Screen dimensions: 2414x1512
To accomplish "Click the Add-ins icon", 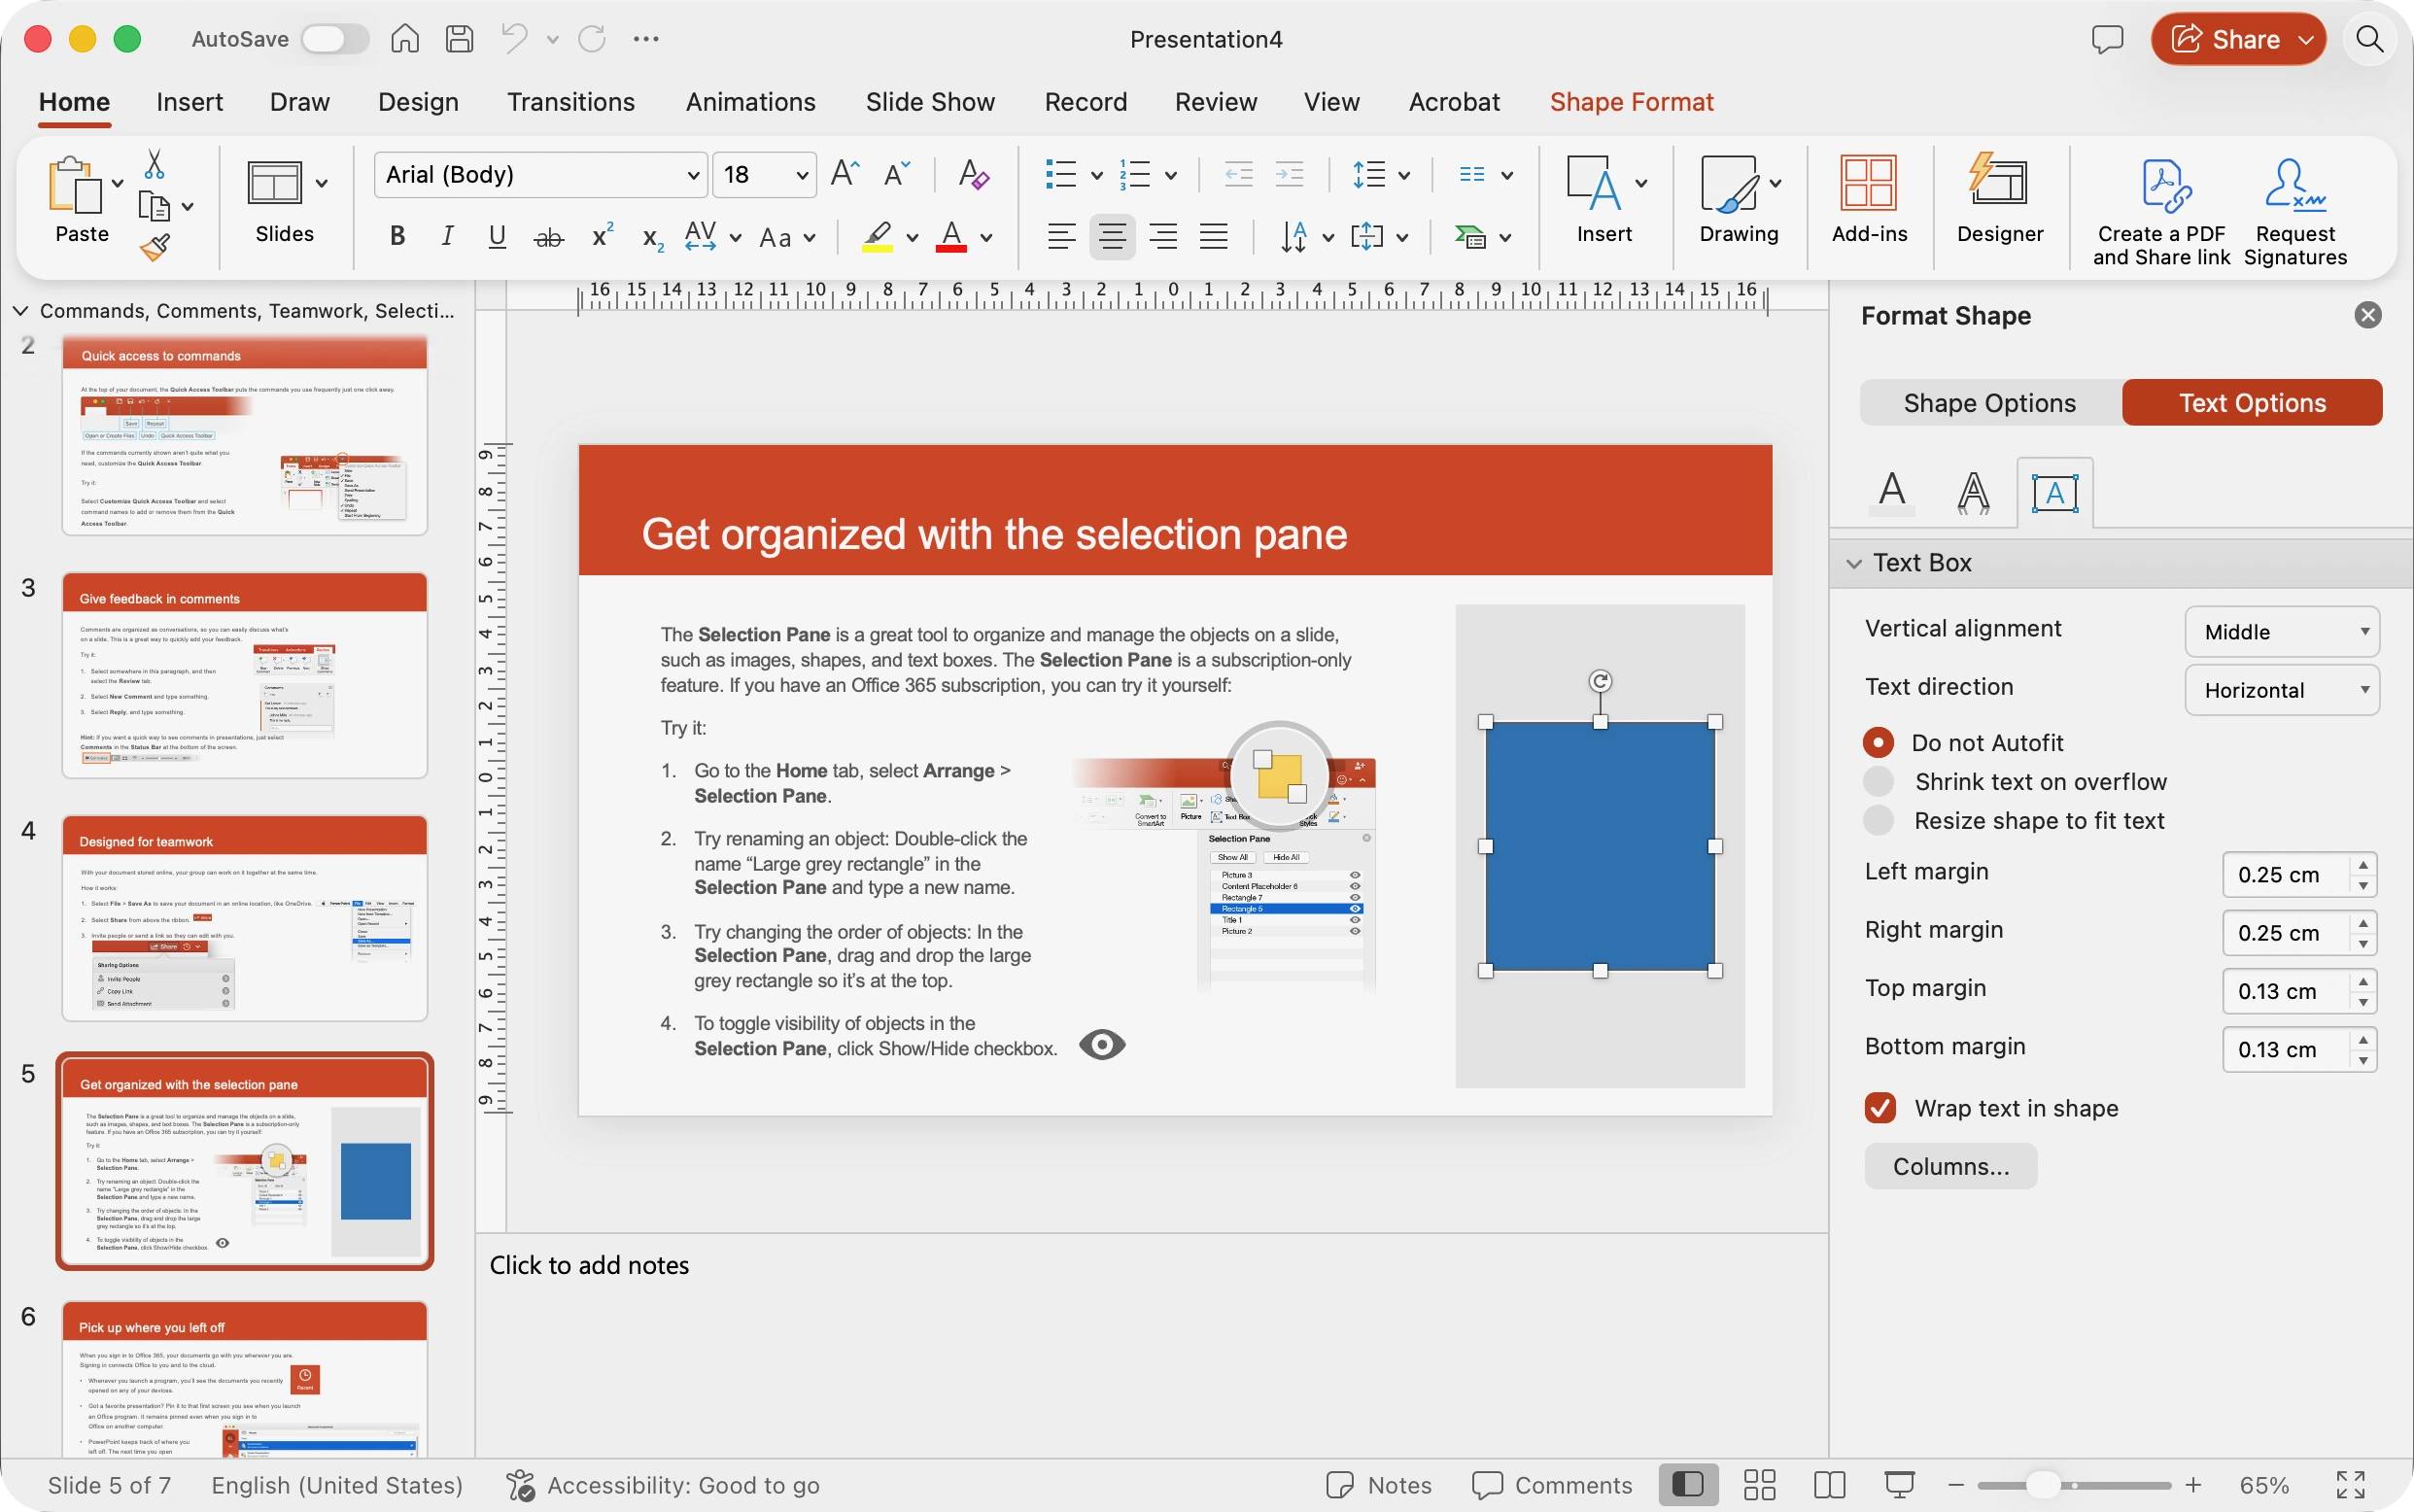I will click(1869, 198).
